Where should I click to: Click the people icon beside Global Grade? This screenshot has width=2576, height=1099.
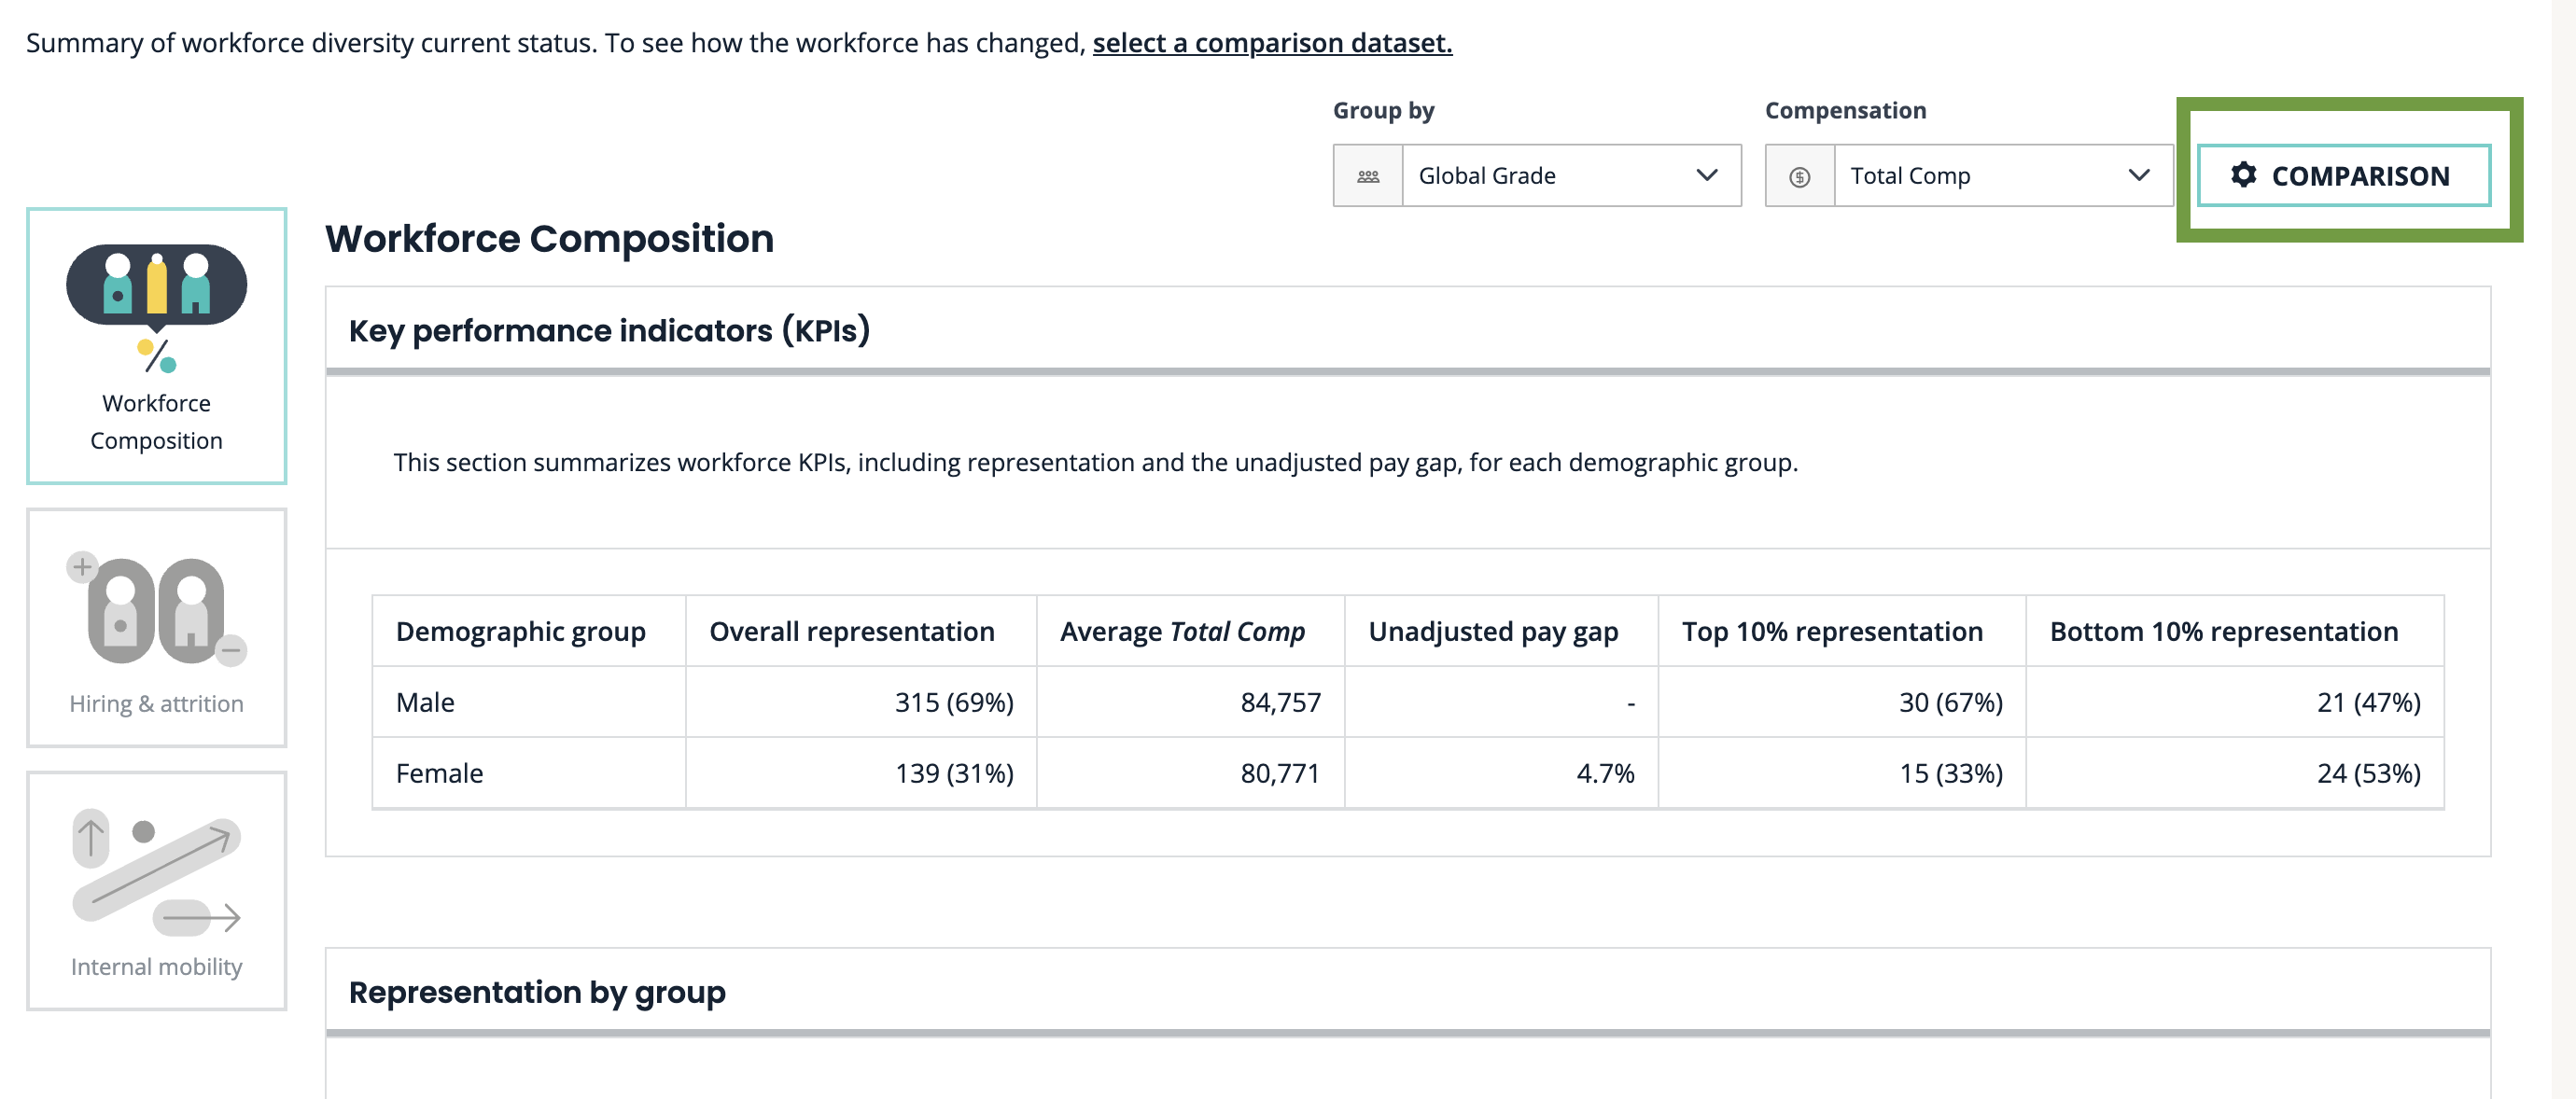tap(1367, 176)
